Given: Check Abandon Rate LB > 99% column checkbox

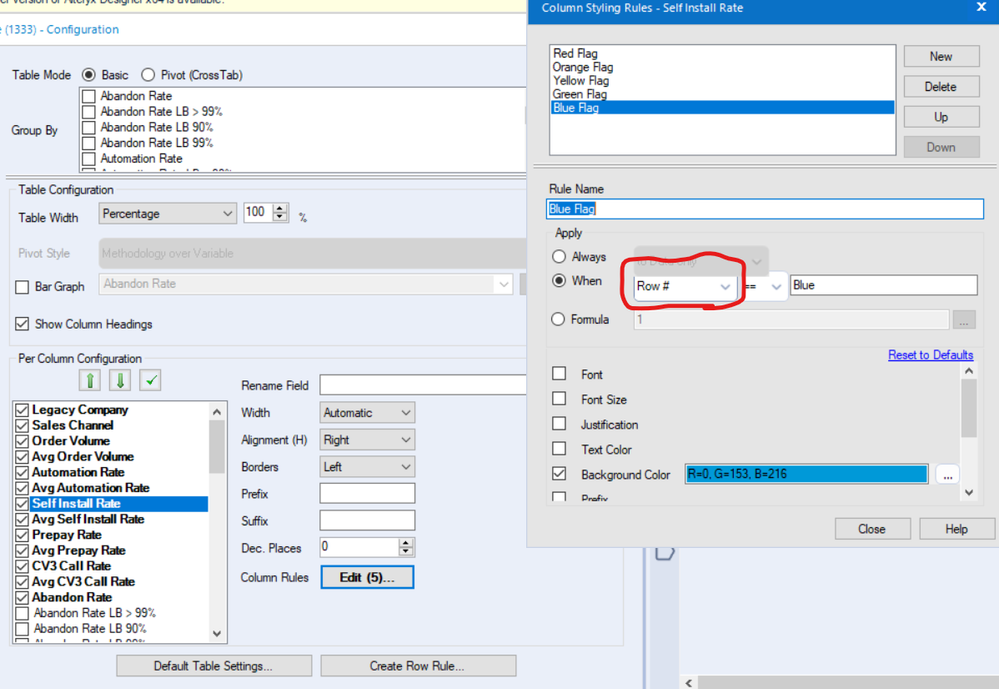Looking at the screenshot, I should 22,613.
